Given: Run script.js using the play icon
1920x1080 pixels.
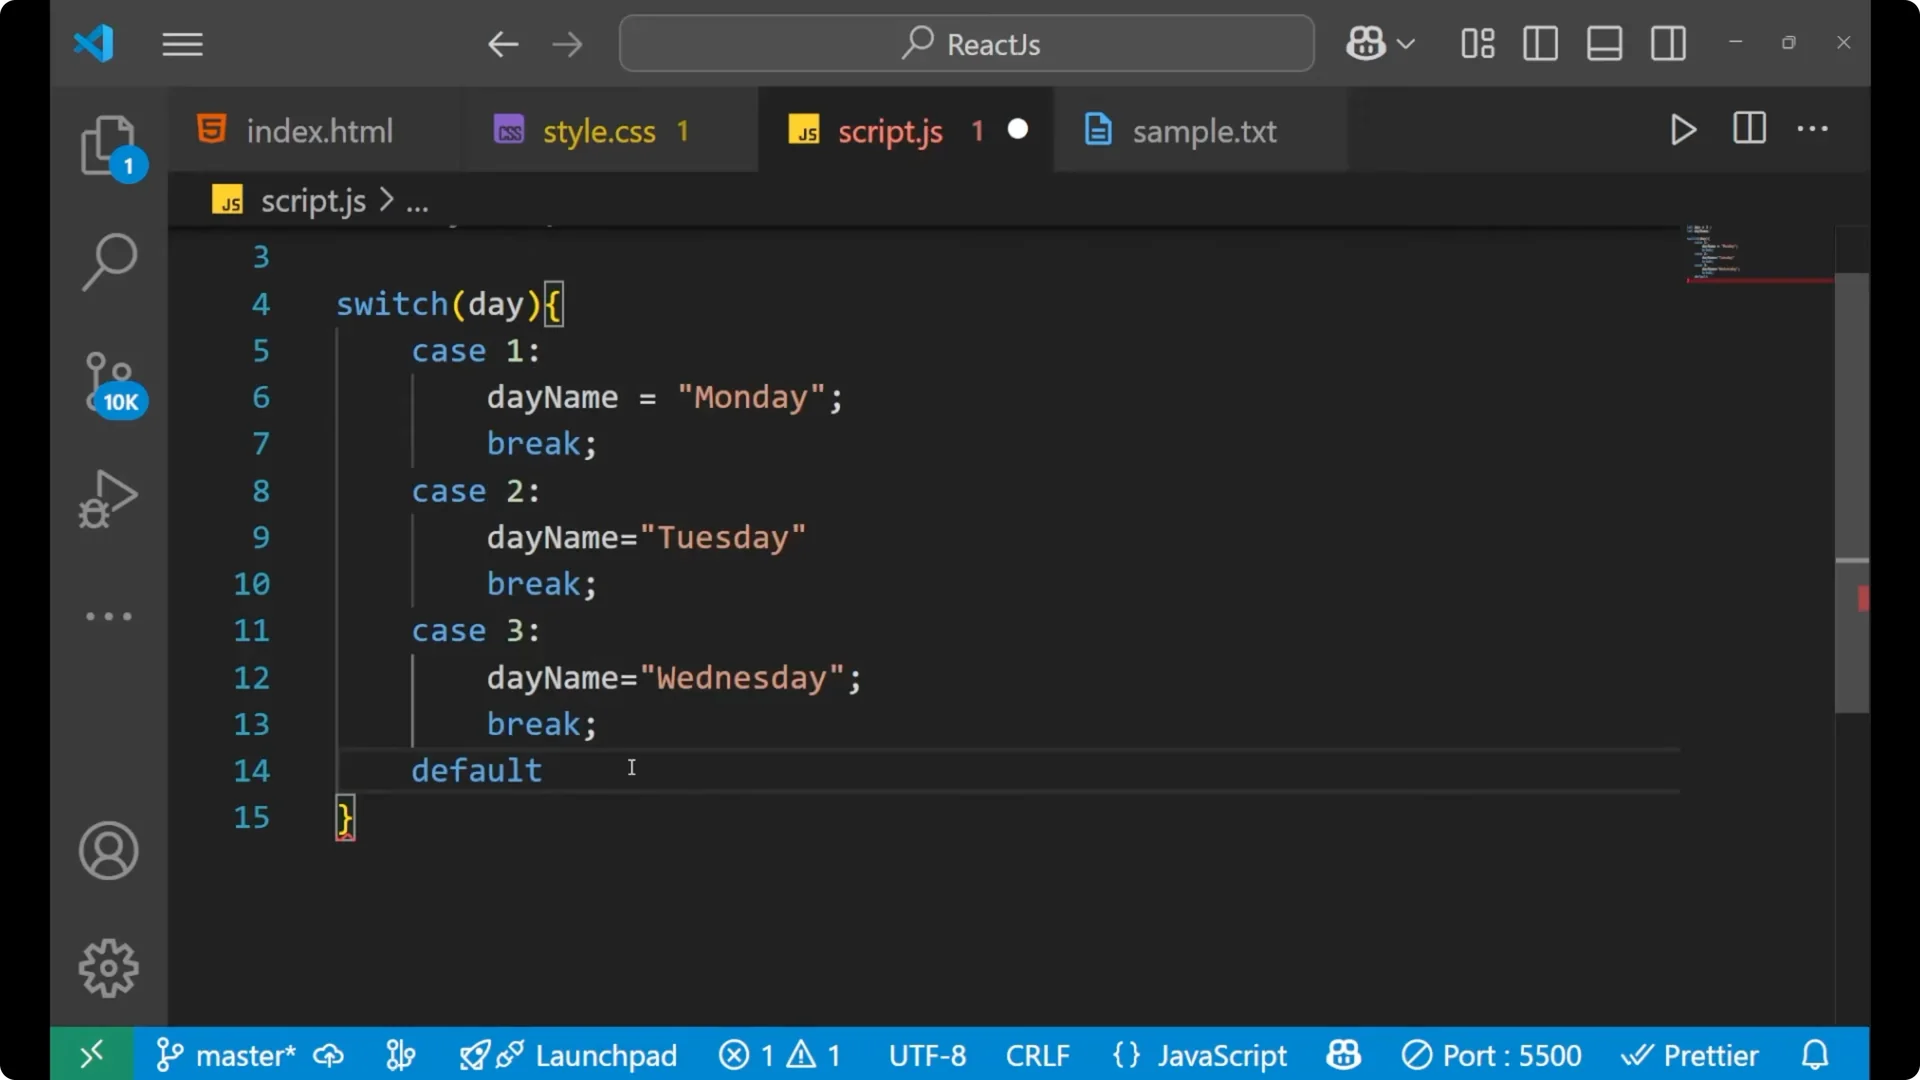Looking at the screenshot, I should tap(1682, 130).
